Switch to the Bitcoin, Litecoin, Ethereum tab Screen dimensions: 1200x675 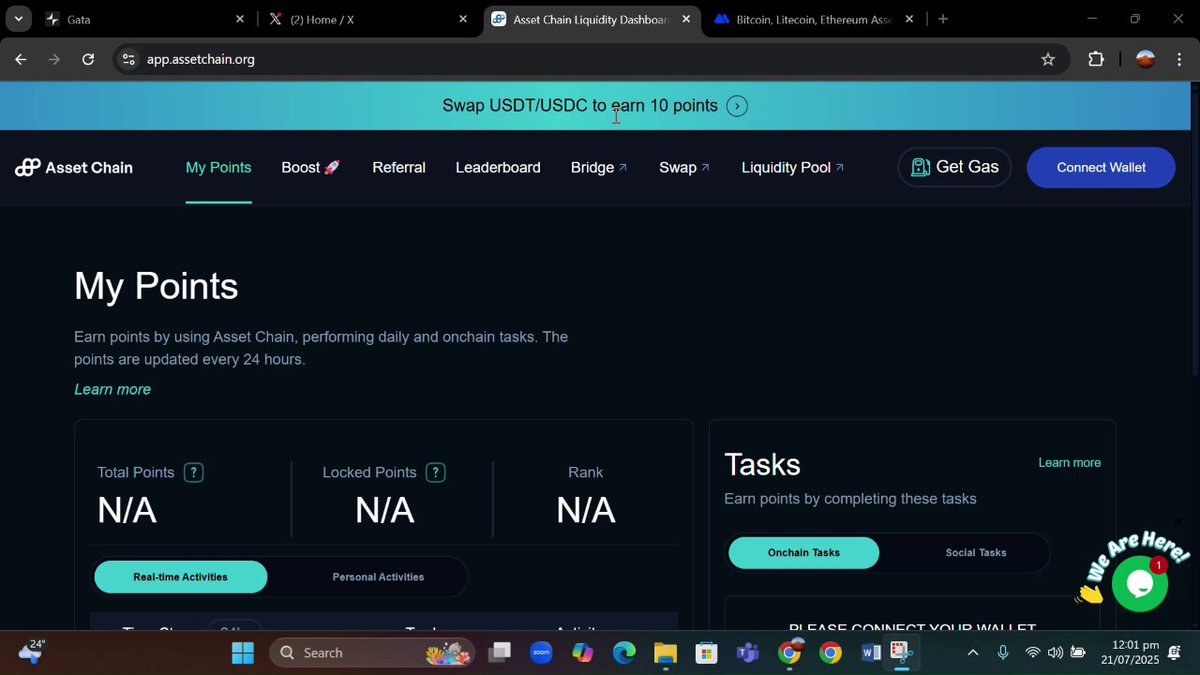tap(813, 19)
